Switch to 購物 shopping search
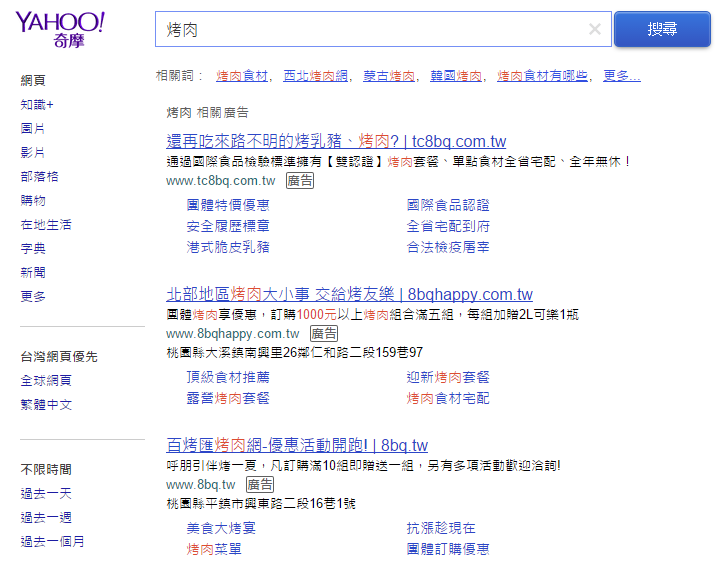 tap(33, 200)
